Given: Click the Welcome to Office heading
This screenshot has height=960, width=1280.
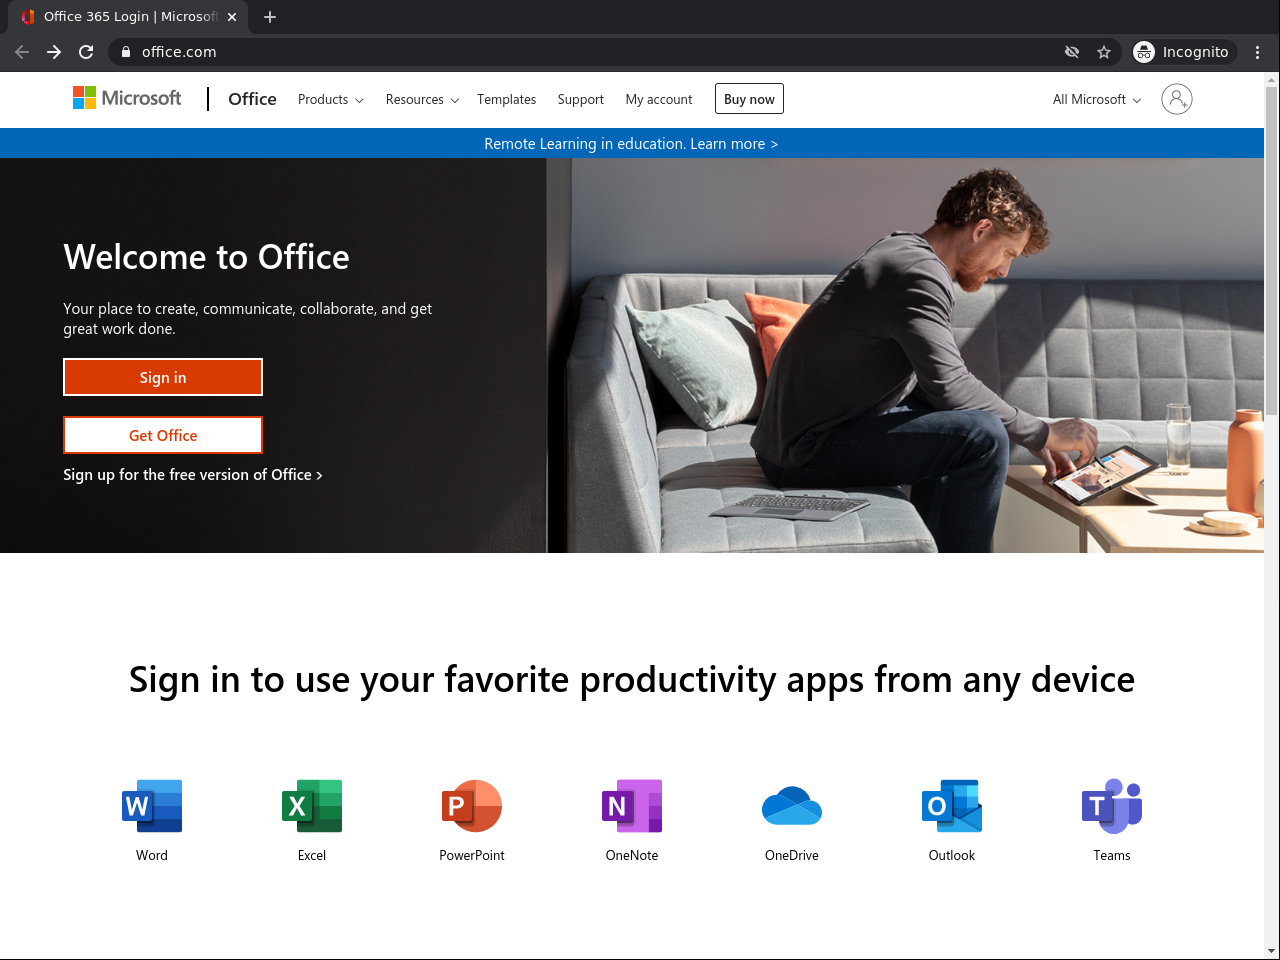Looking at the screenshot, I should coord(206,257).
